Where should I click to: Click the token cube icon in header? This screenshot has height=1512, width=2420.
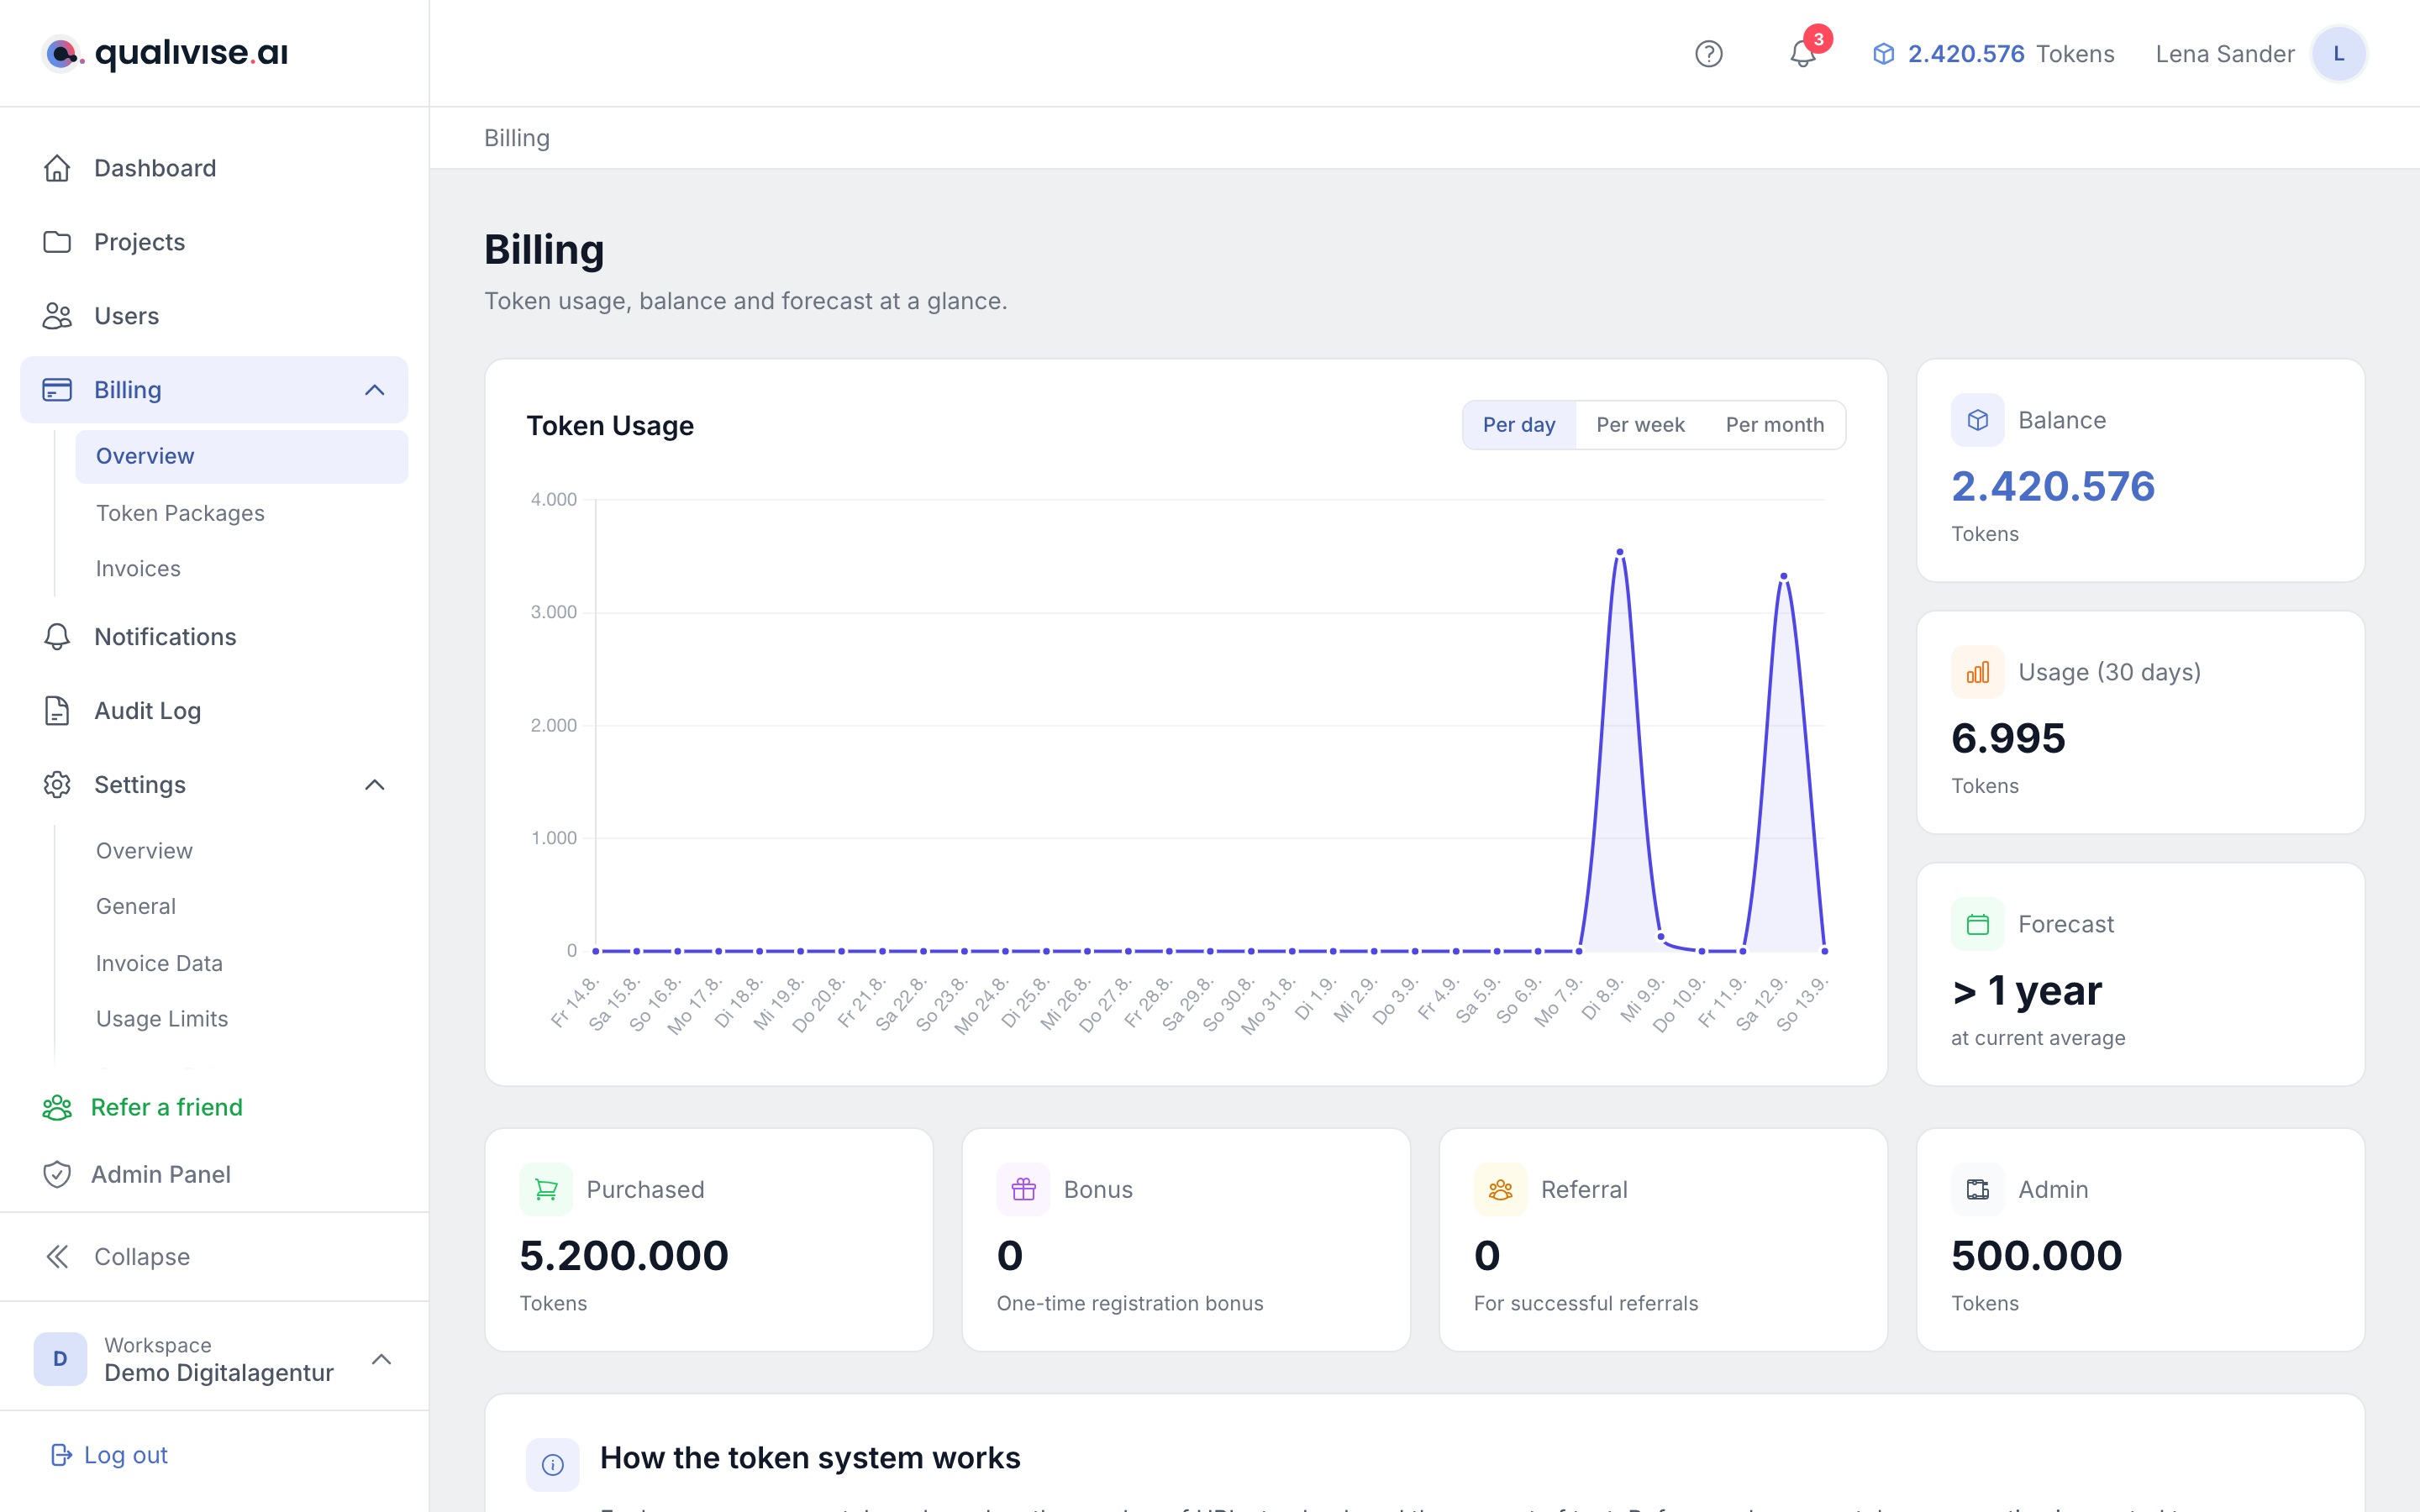1883,54
